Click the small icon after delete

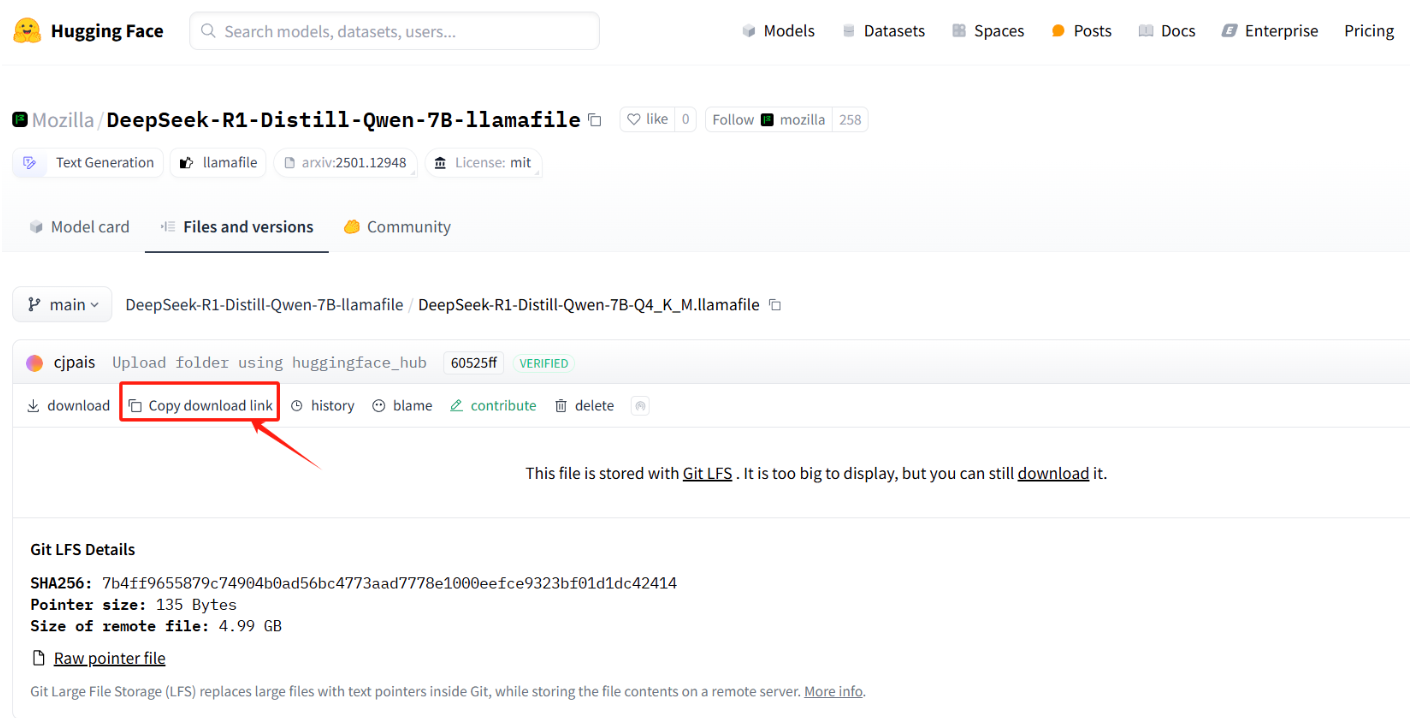pyautogui.click(x=640, y=405)
